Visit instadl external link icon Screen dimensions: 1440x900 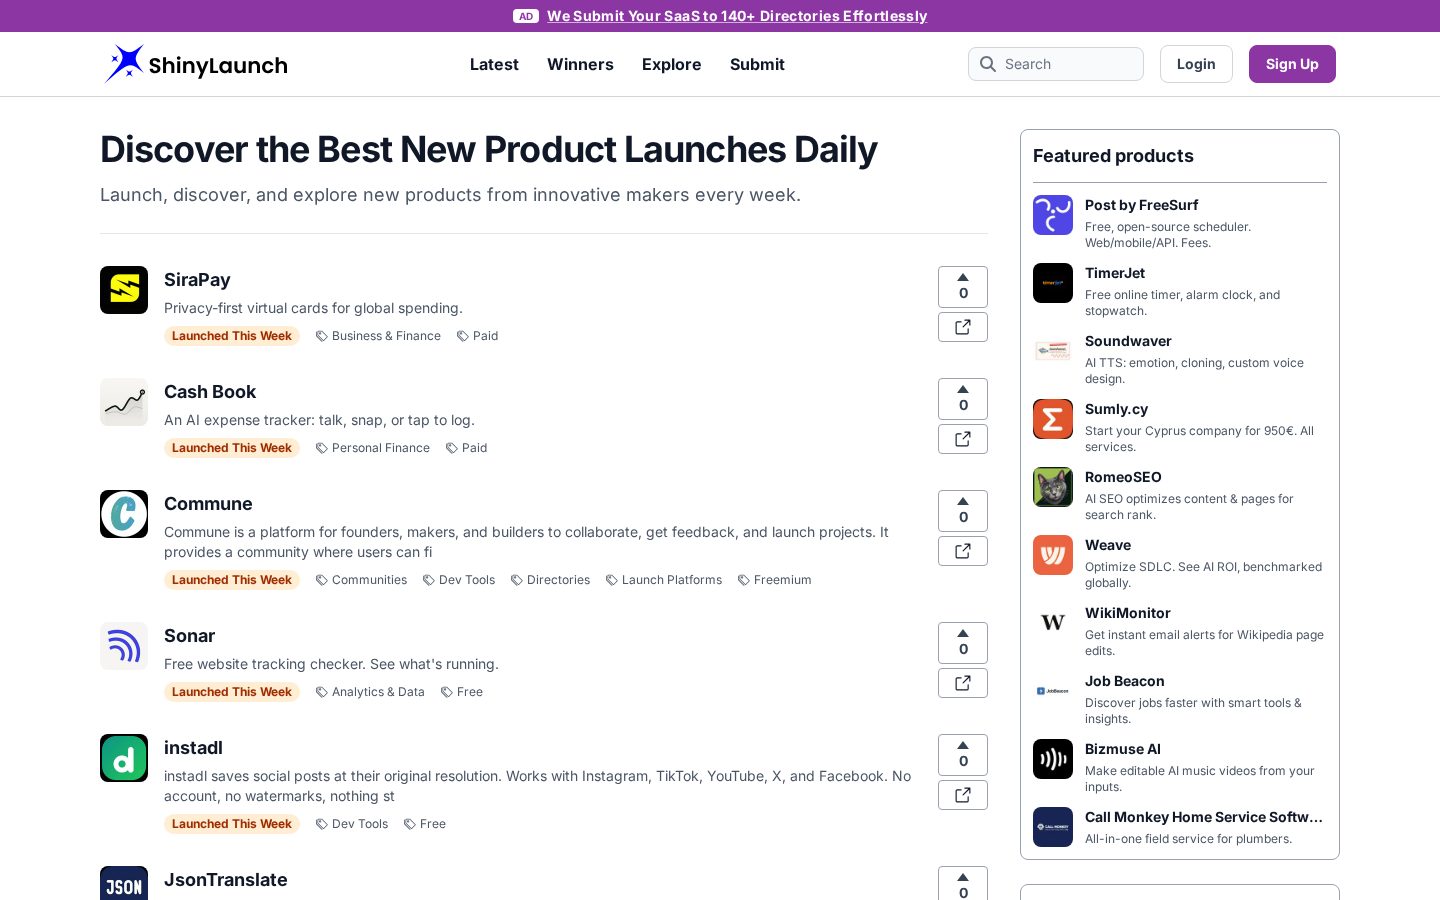(963, 795)
